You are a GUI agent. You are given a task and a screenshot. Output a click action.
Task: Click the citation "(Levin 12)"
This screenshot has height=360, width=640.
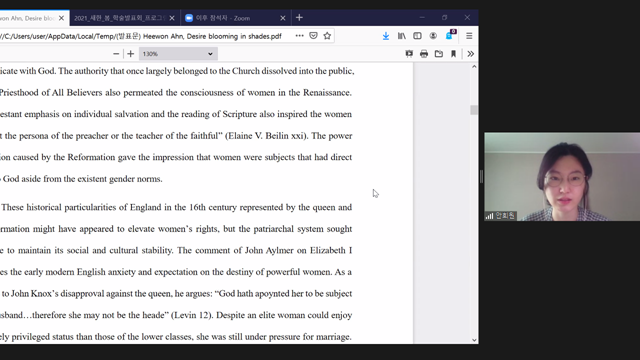click(x=191, y=315)
